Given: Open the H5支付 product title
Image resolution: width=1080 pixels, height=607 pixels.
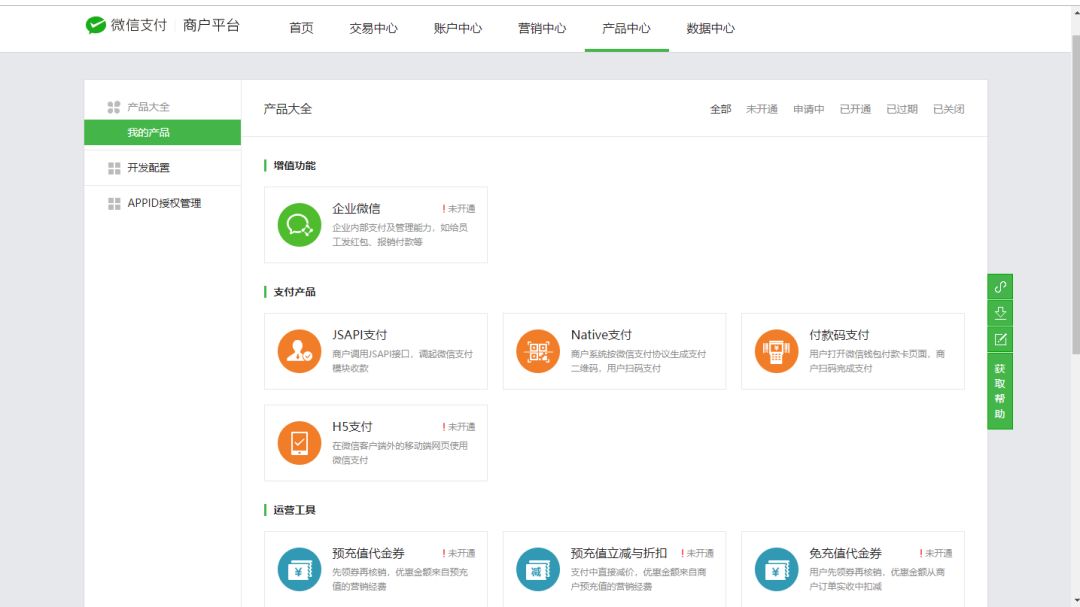Looking at the screenshot, I should [x=352, y=426].
